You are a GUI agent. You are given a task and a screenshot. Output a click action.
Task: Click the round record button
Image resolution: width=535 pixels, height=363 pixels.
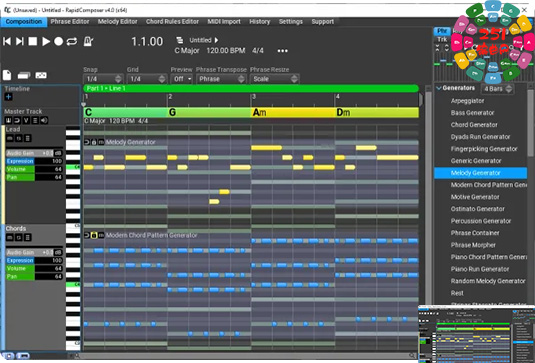(x=59, y=42)
